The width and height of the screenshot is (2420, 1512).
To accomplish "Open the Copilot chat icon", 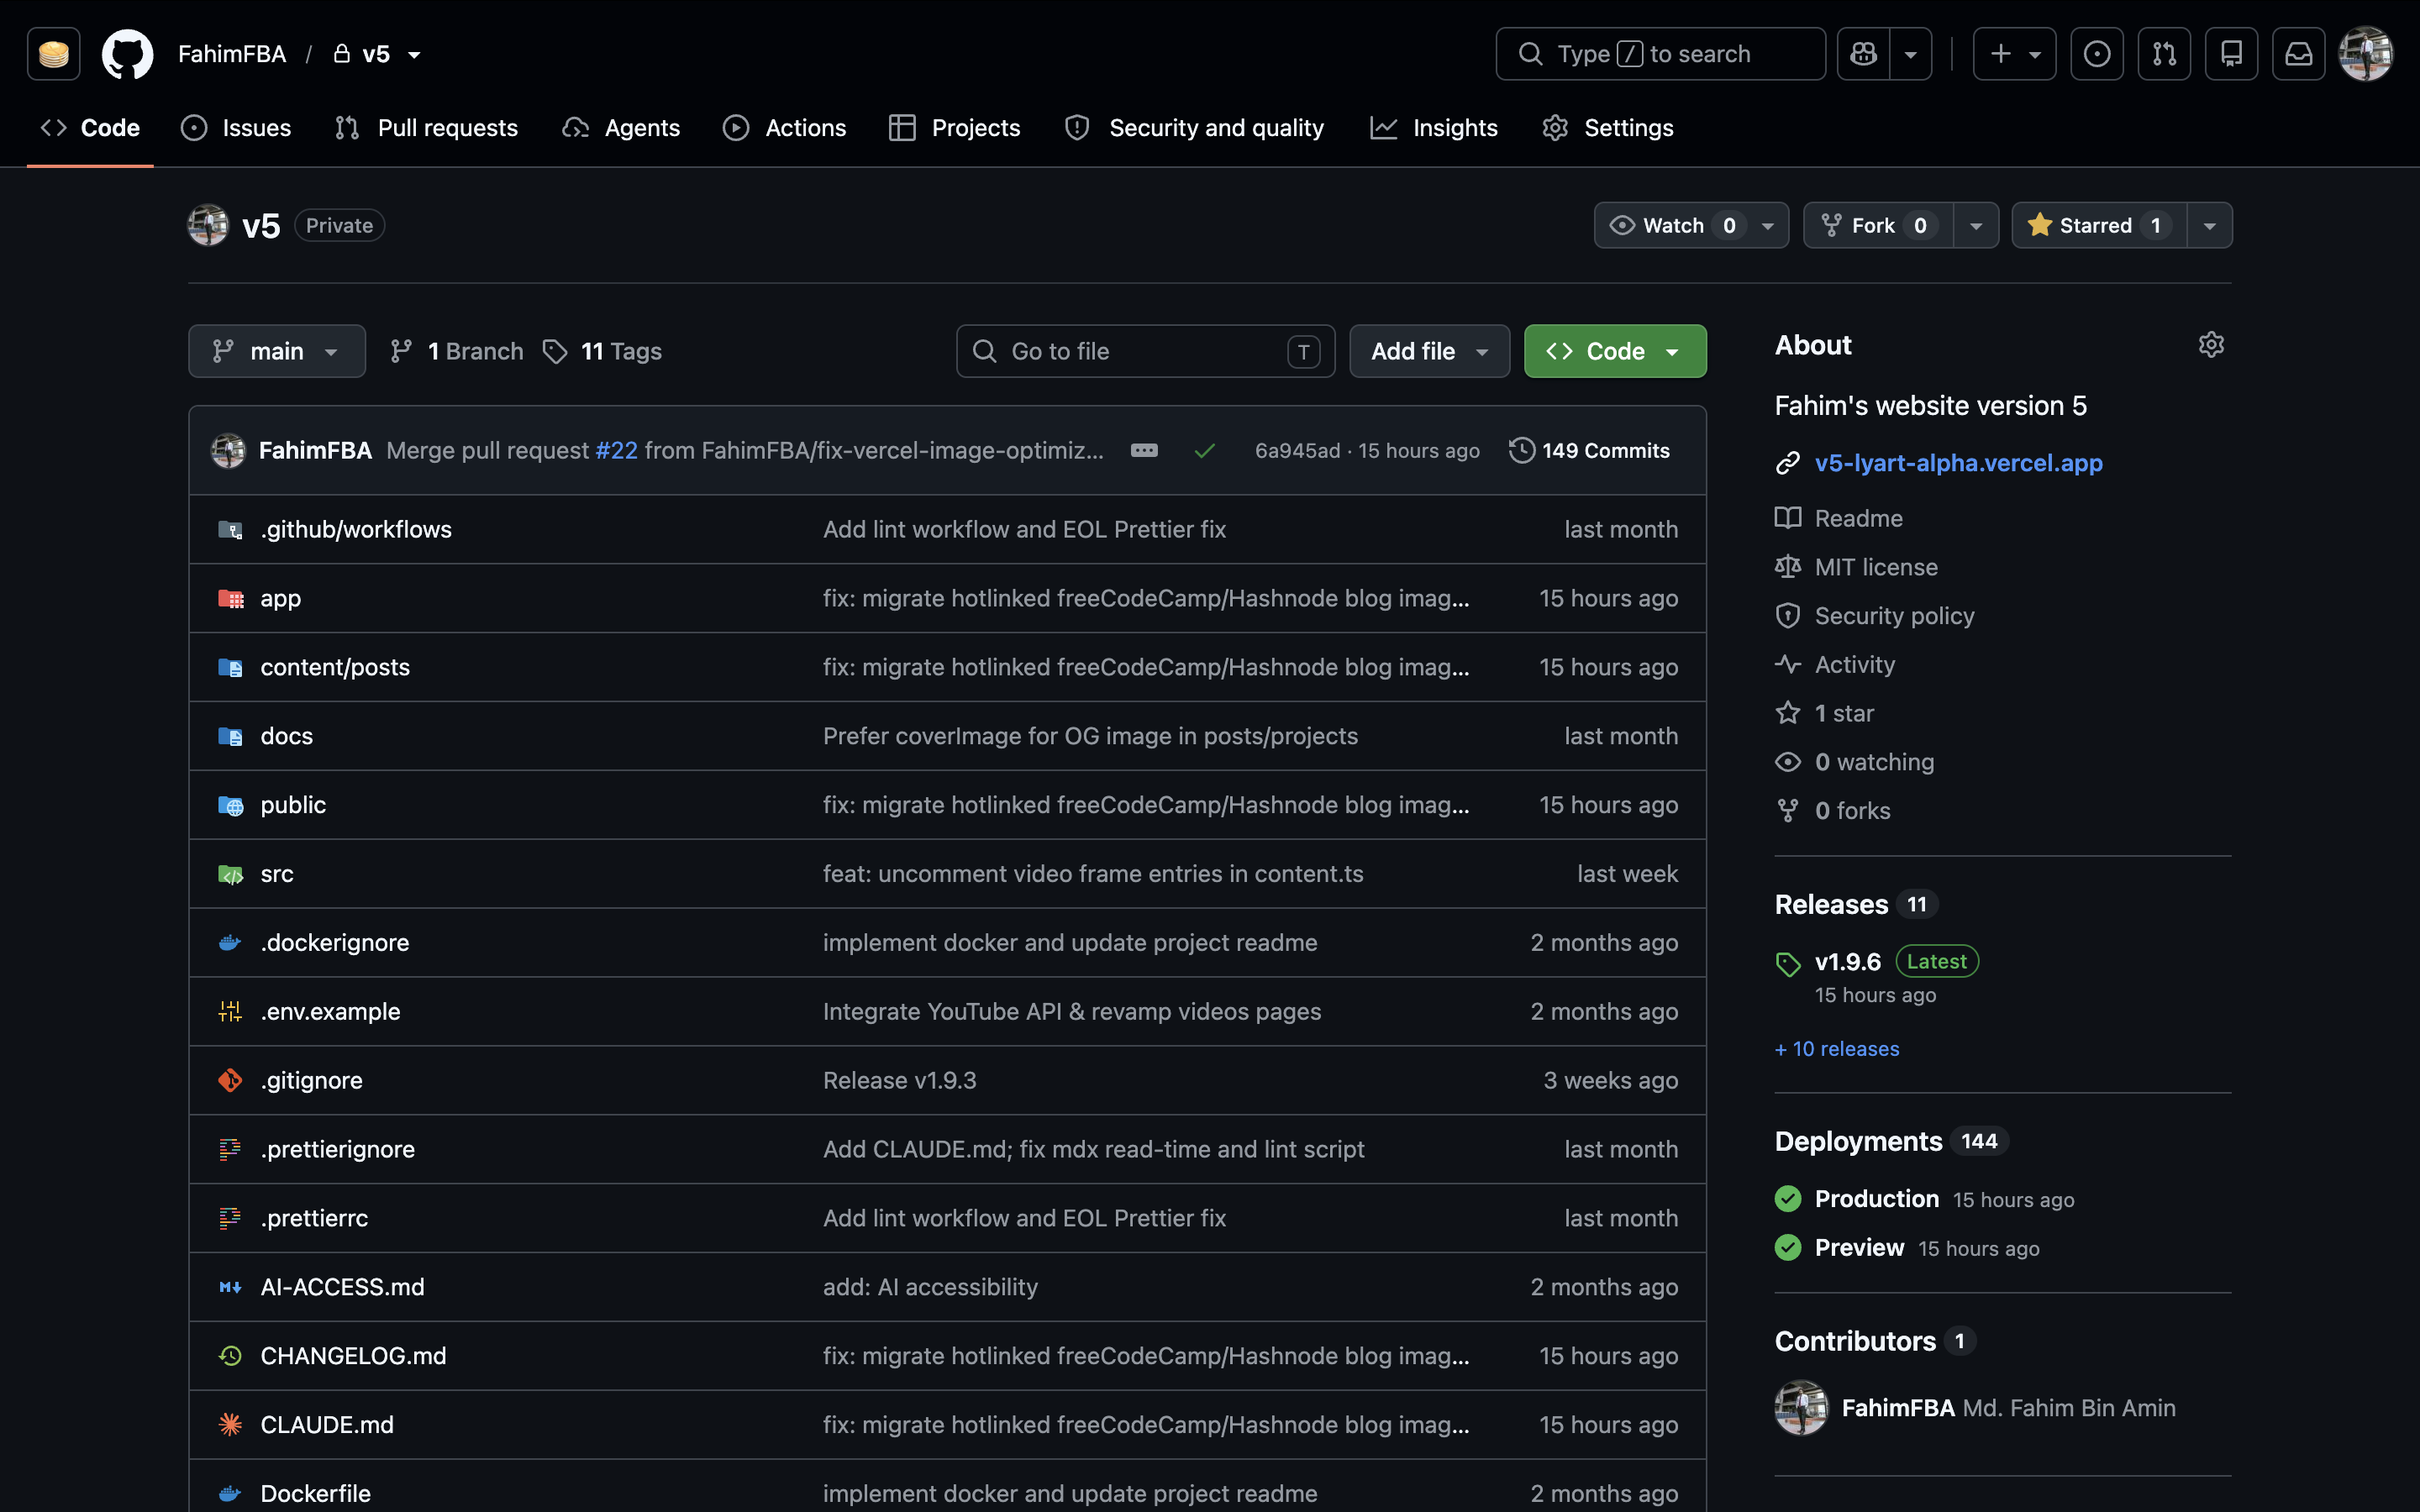I will point(1863,54).
